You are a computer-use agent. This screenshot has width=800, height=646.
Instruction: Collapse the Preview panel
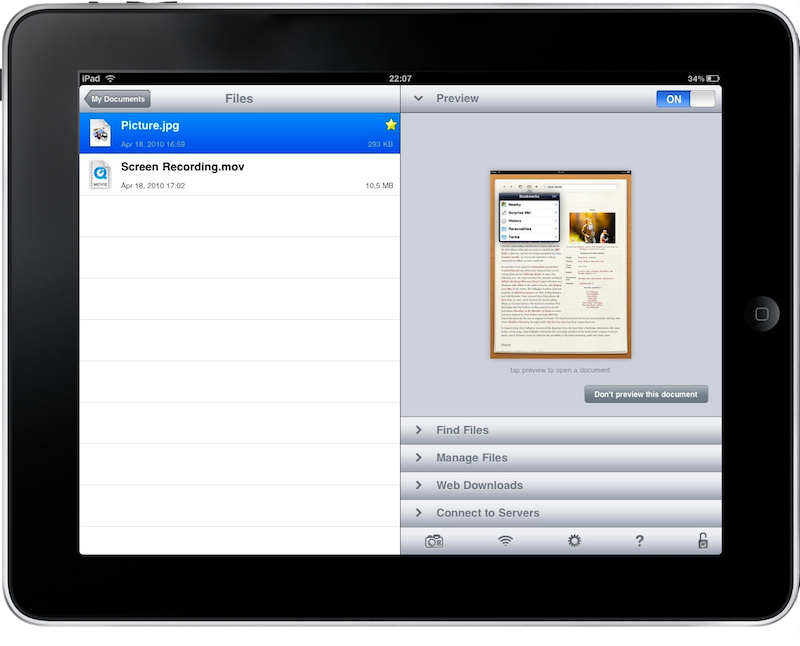tap(417, 99)
